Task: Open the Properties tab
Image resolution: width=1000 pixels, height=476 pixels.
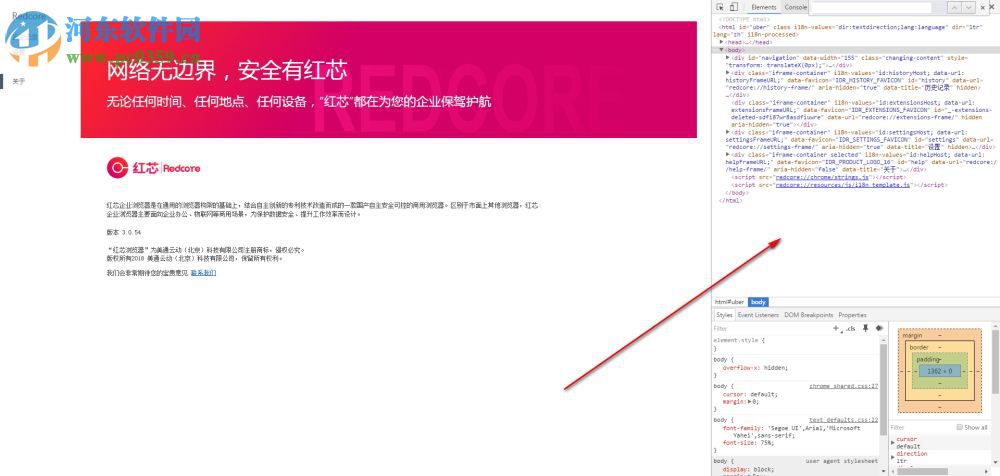Action: coord(852,315)
